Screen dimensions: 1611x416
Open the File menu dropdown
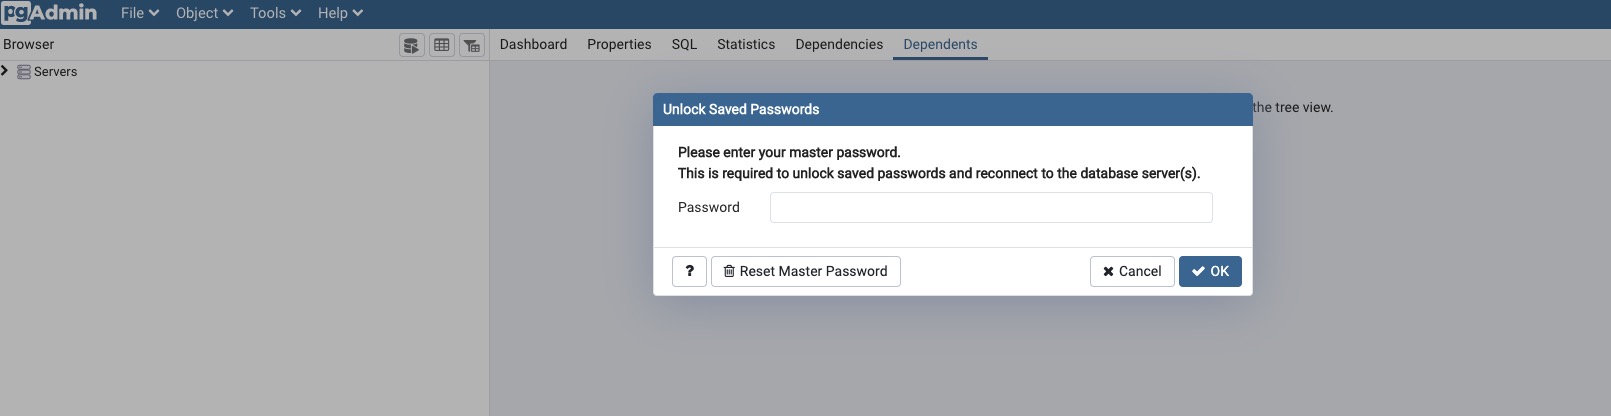coord(140,13)
